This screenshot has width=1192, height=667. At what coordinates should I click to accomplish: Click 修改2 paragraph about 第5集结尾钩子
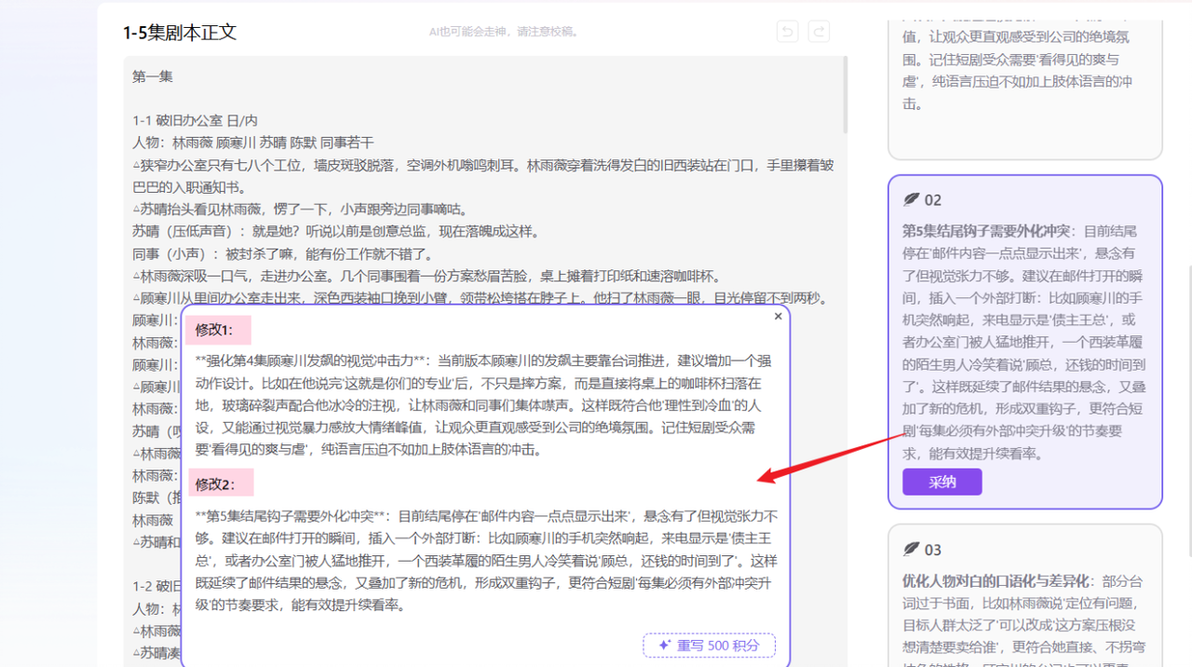487,561
